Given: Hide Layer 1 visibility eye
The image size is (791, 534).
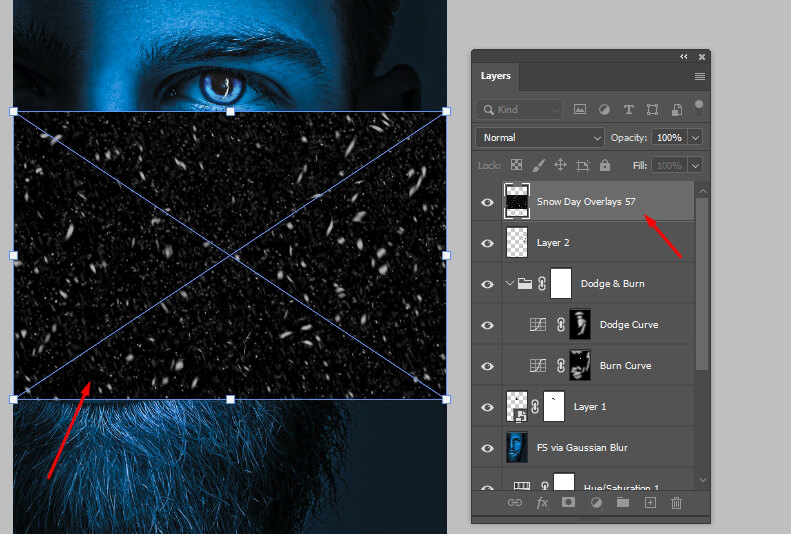Looking at the screenshot, I should coord(487,407).
